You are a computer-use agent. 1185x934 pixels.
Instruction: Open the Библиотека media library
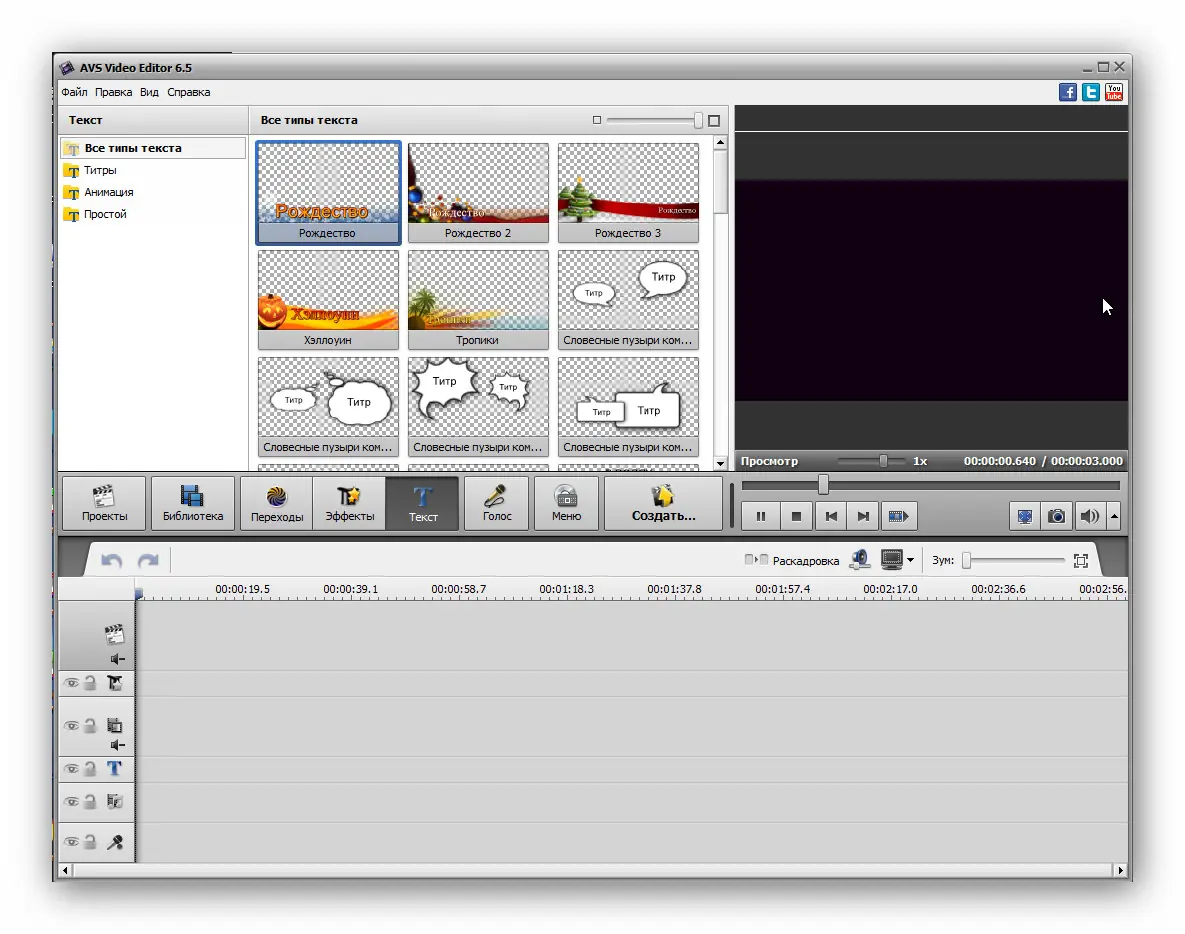point(193,503)
